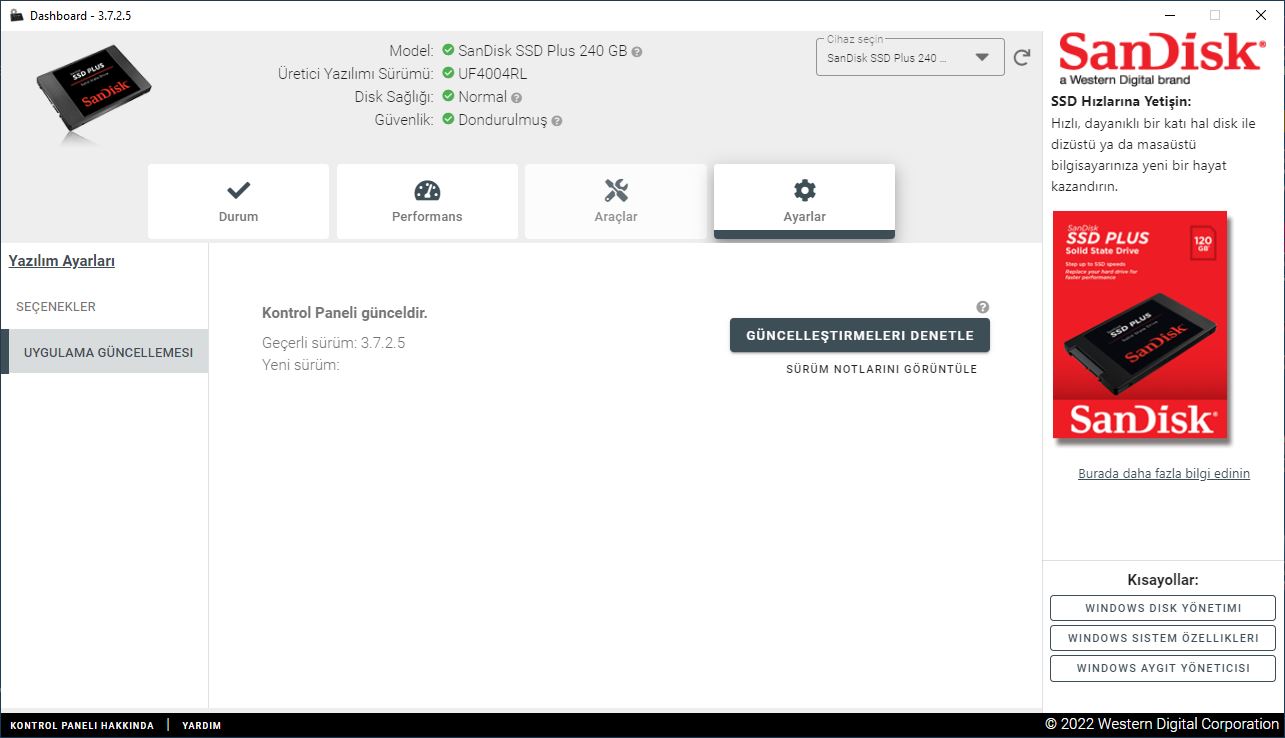Viewport: 1285px width, 738px height.
Task: Click the Dondurulmuş security status text
Action: click(503, 120)
